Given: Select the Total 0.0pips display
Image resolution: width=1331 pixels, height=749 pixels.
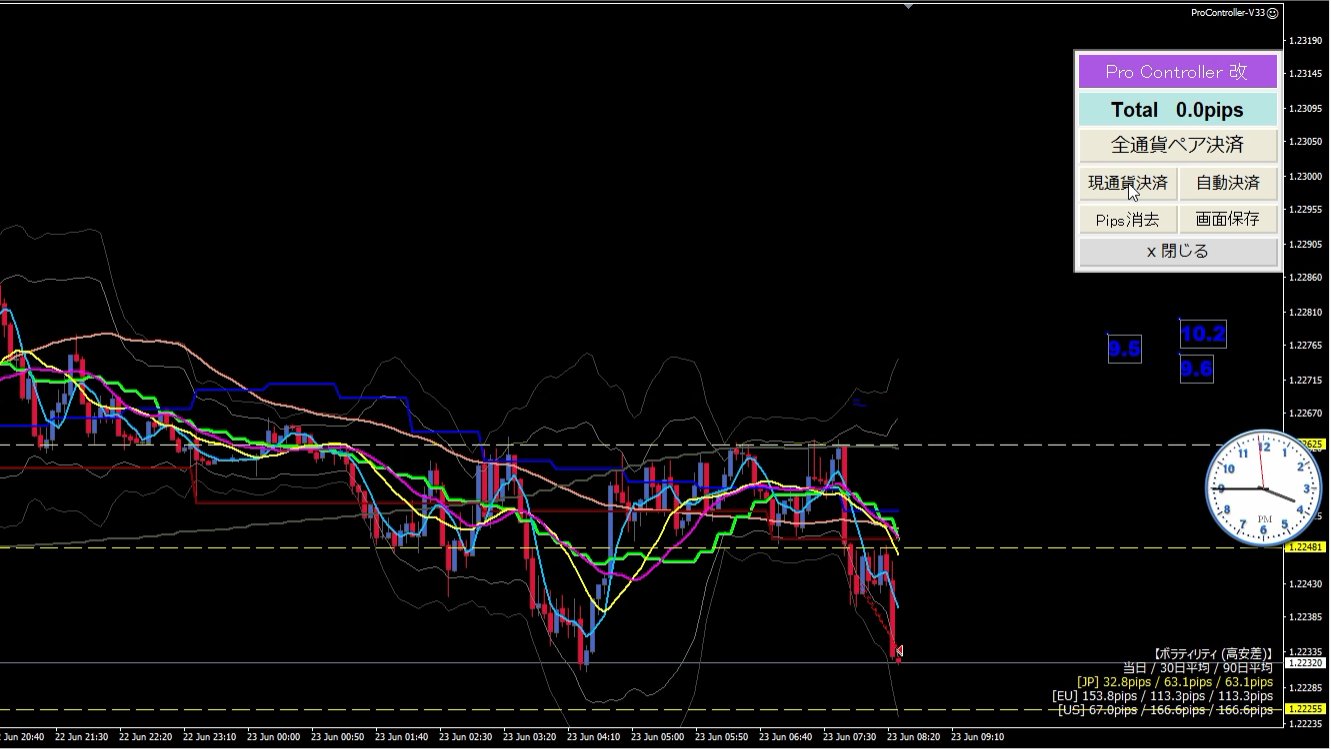Looking at the screenshot, I should coord(1177,110).
